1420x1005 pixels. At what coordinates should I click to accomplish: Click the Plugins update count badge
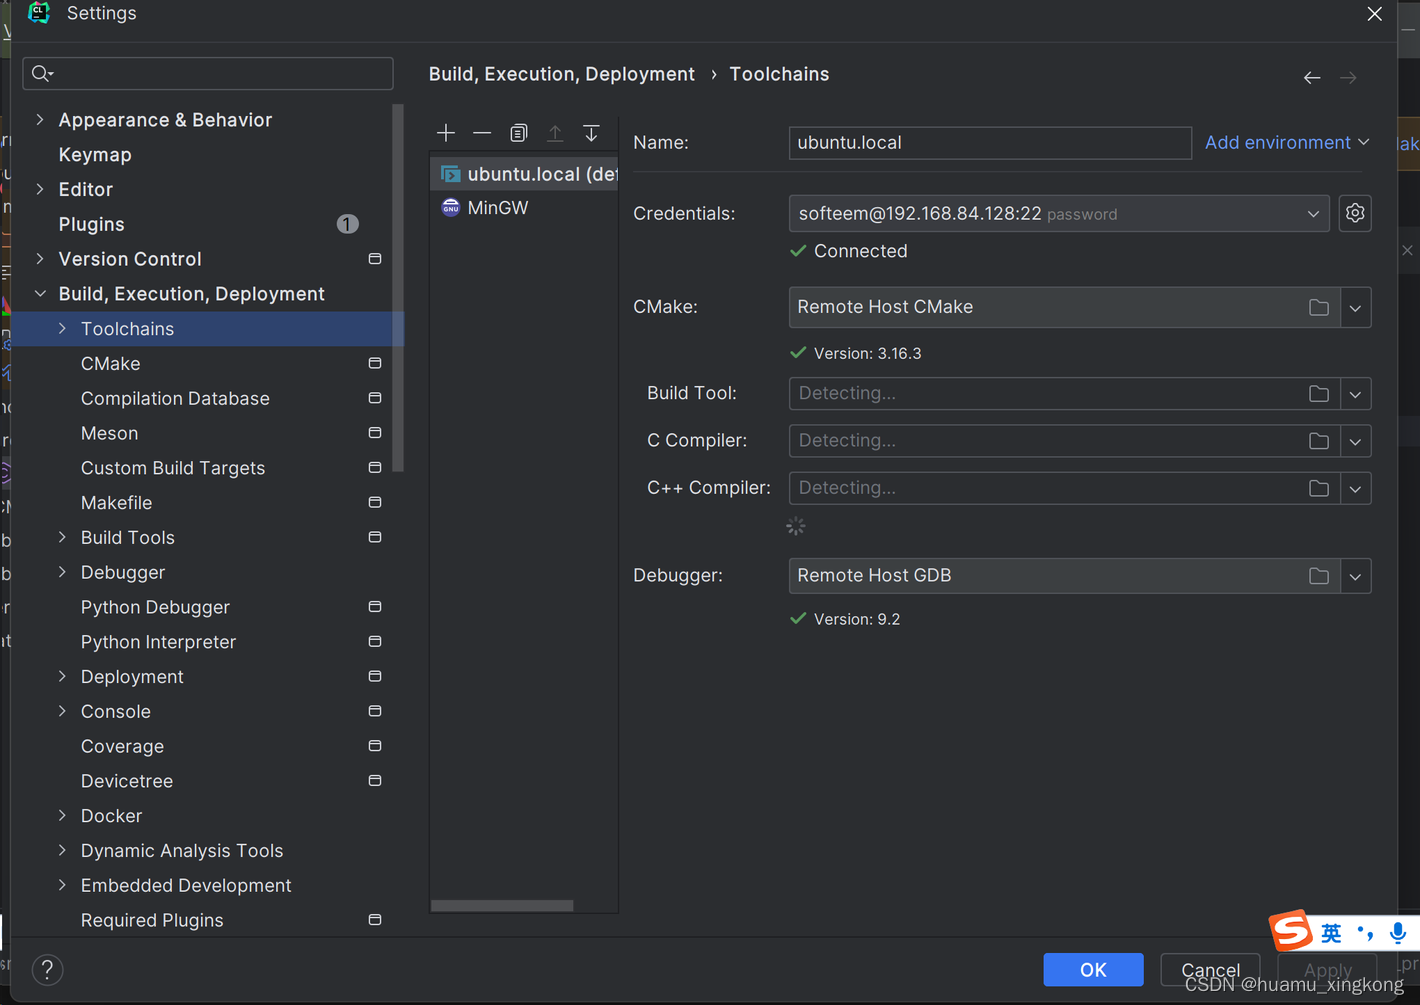347,224
